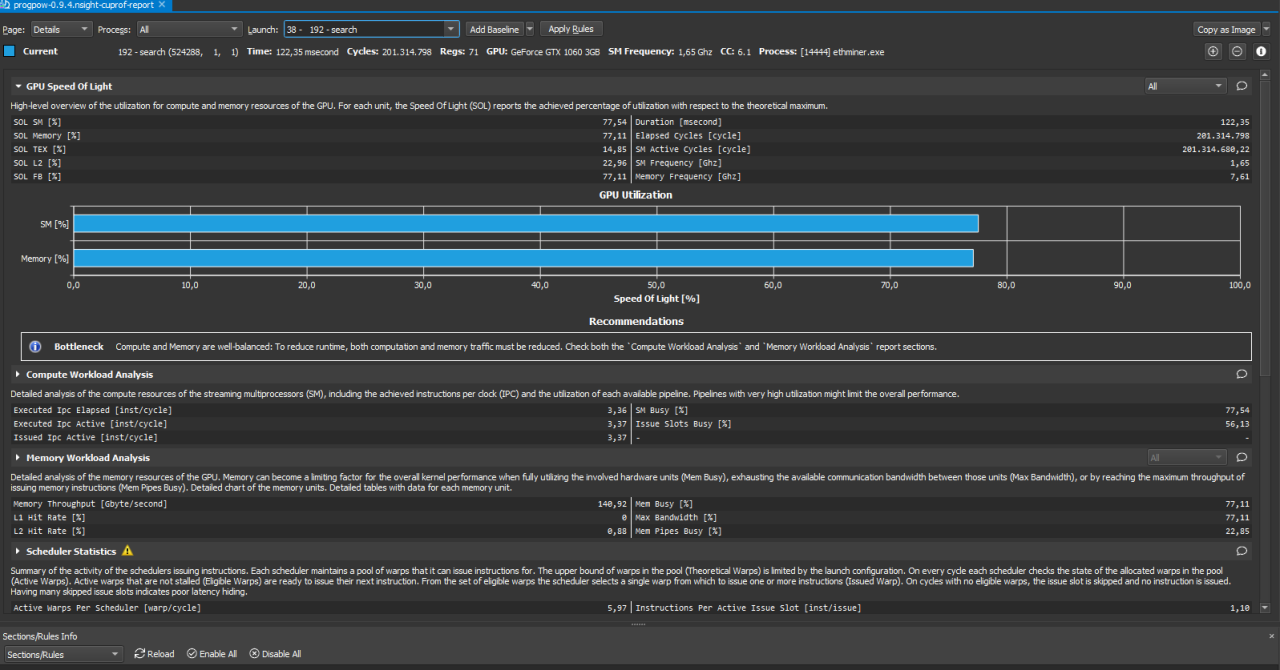Open the Page dropdown showing Details
Screen dimensions: 1280x670
click(61, 30)
